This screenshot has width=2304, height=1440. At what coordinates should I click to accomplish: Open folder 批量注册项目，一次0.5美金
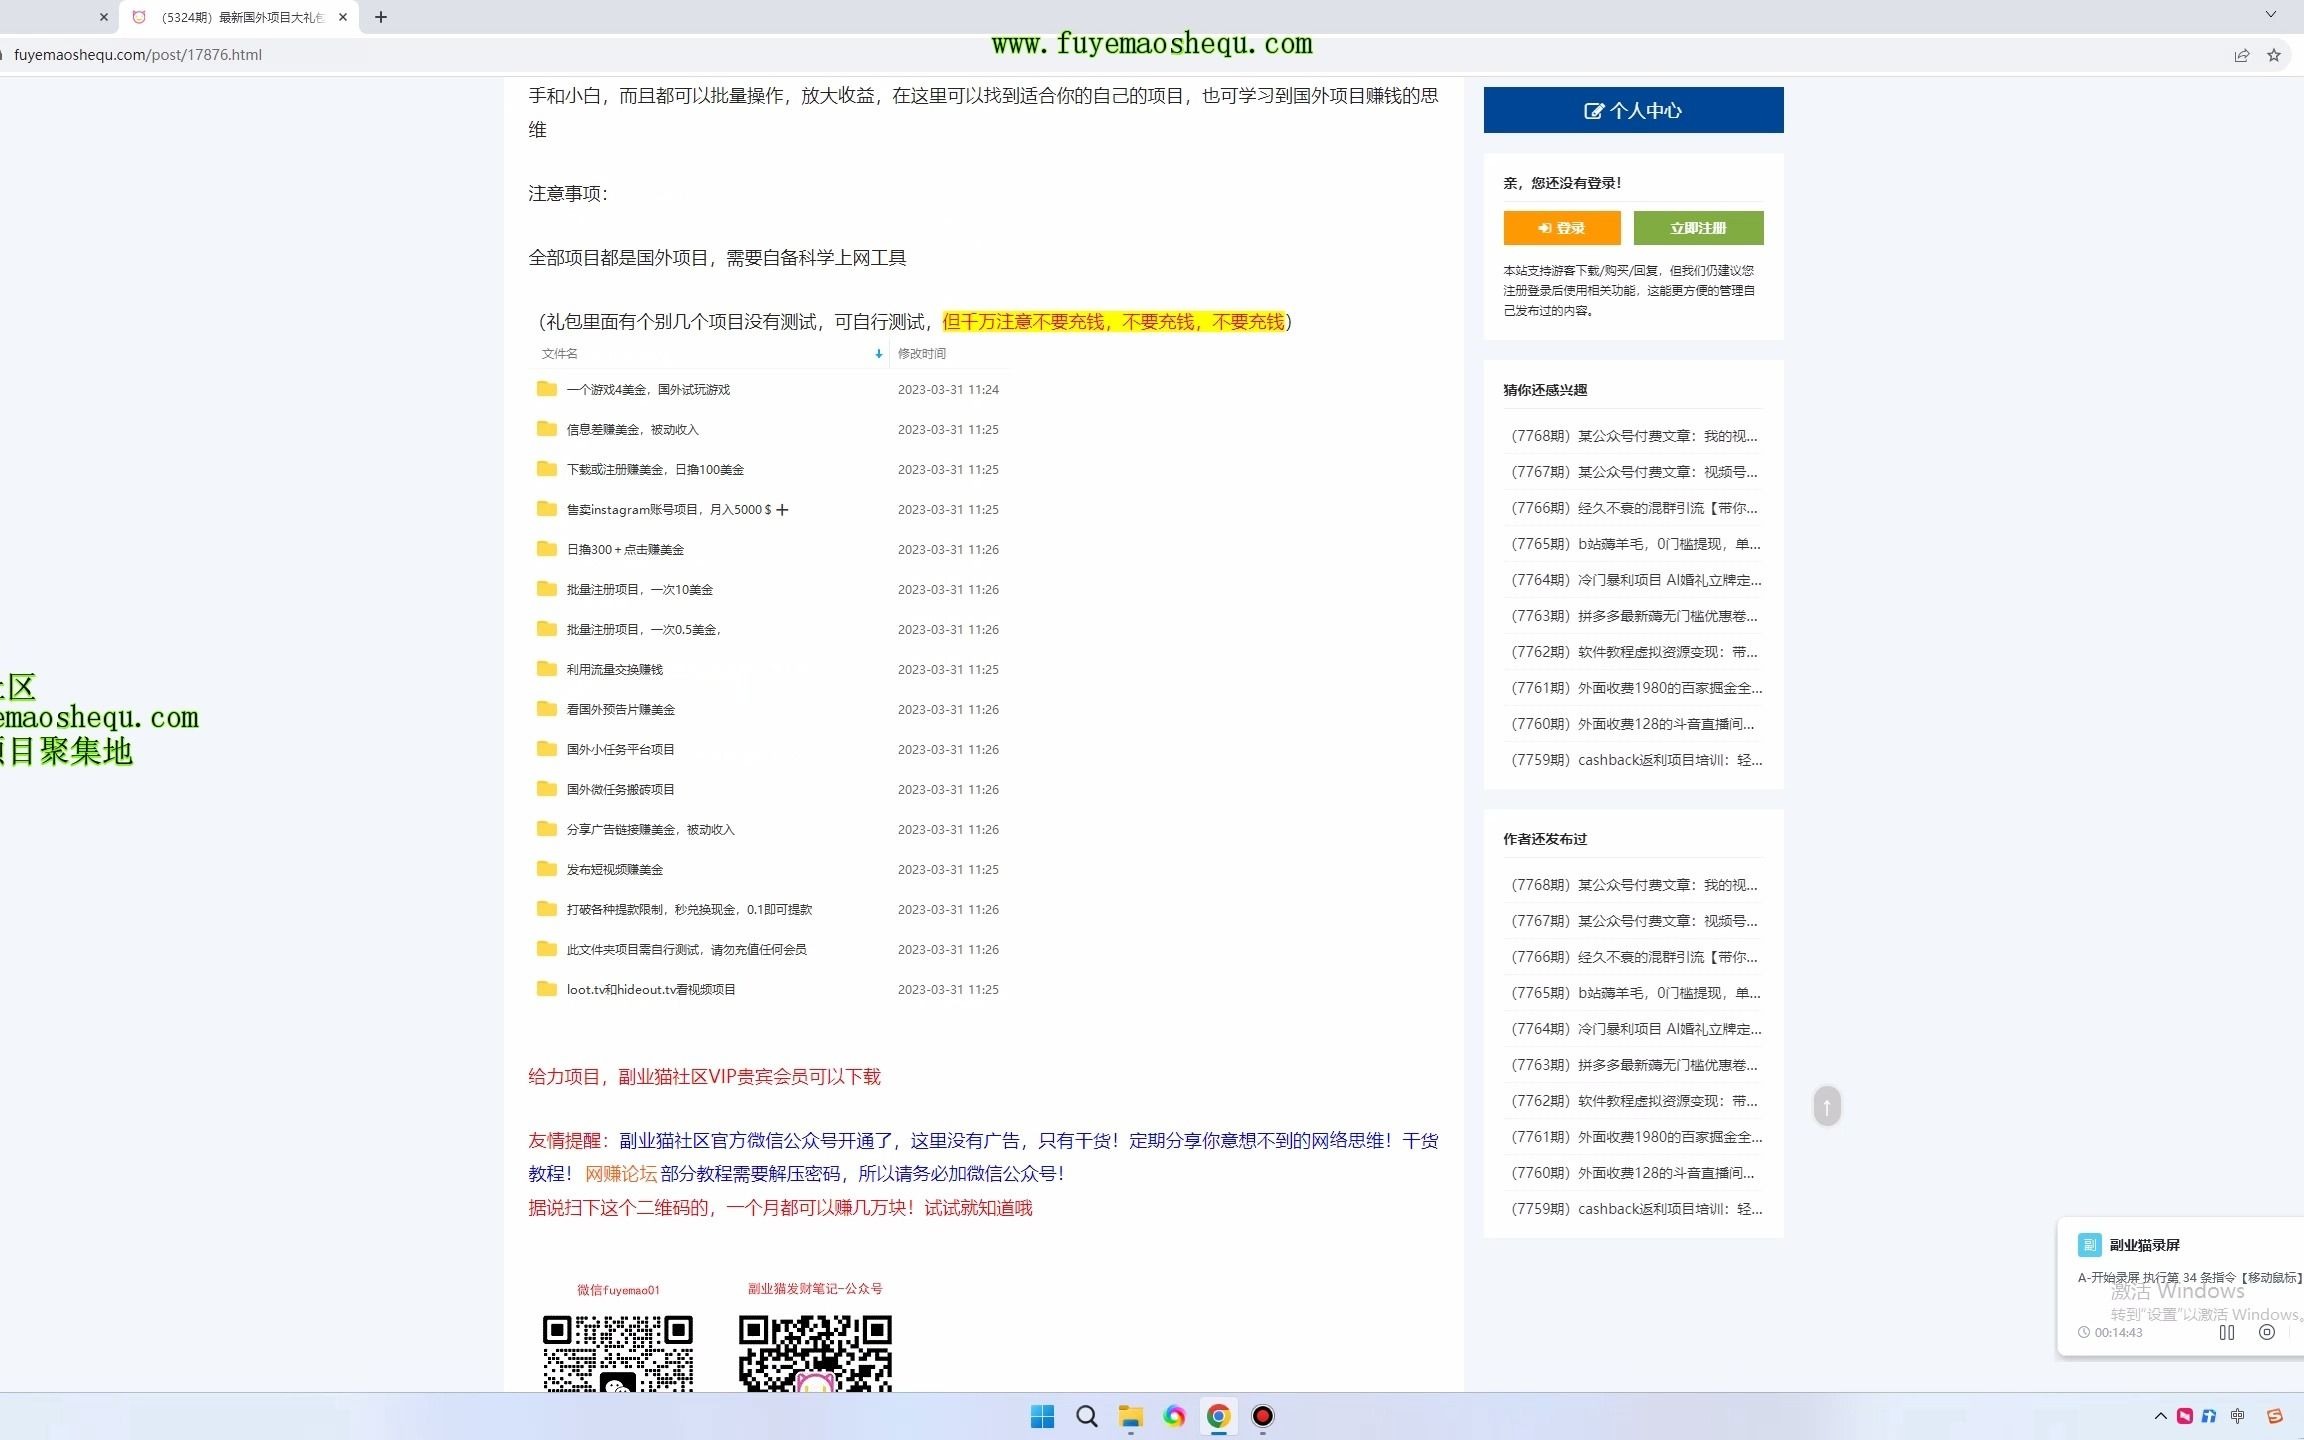(x=644, y=630)
